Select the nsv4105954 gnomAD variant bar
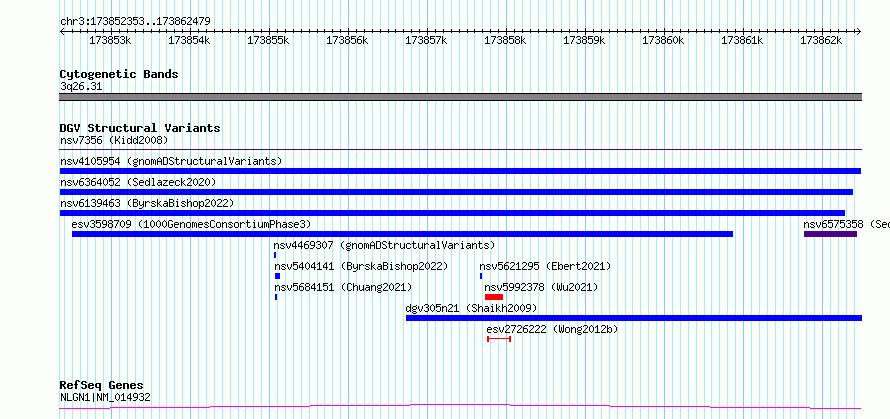Screen dimensions: 890x419 (x=460, y=171)
